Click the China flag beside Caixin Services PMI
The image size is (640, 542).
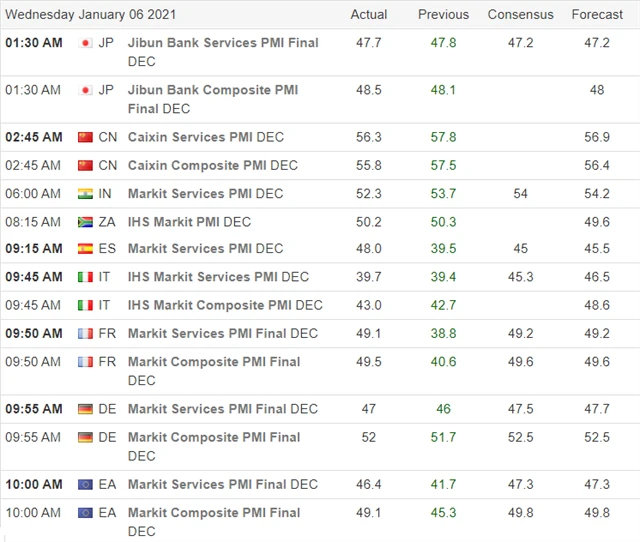[x=85, y=137]
